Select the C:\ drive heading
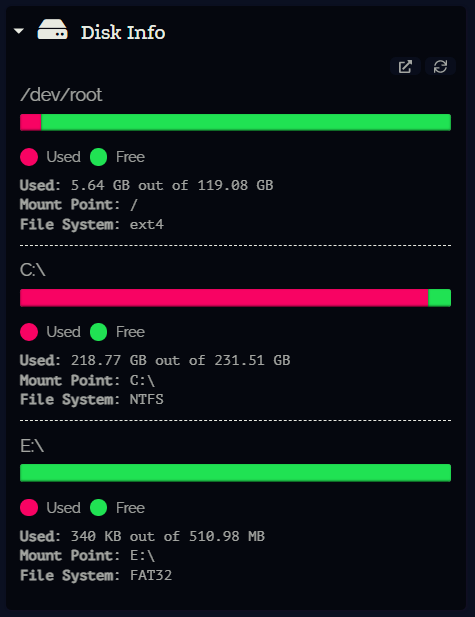This screenshot has width=475, height=617. point(33,270)
